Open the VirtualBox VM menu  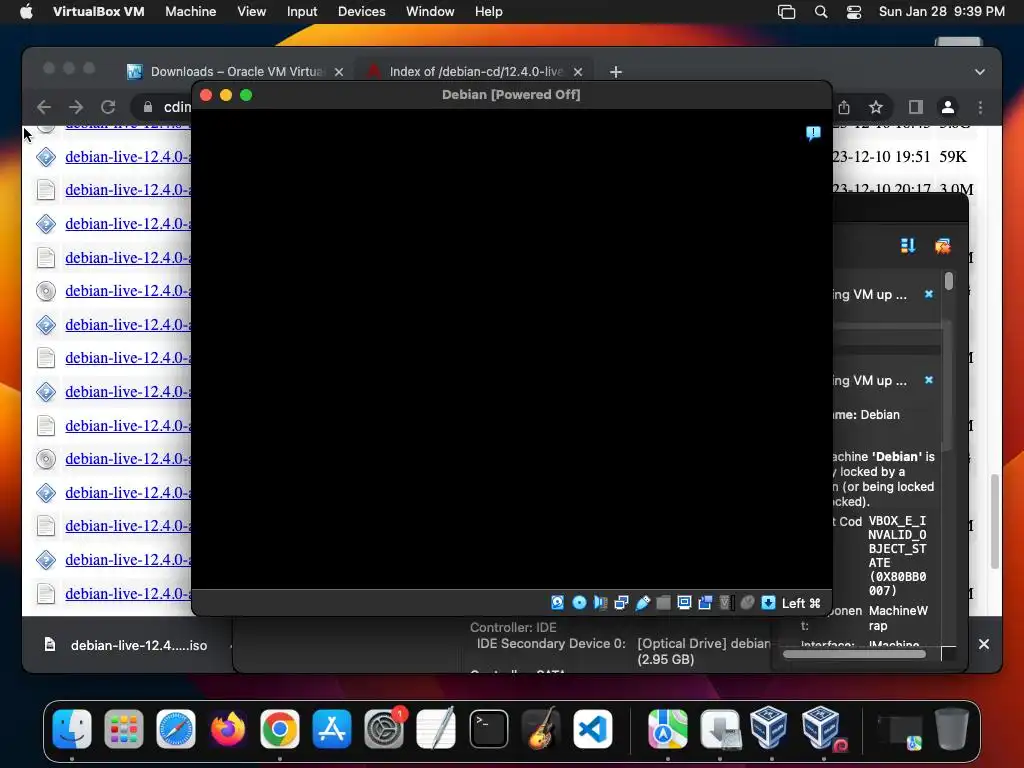click(99, 12)
